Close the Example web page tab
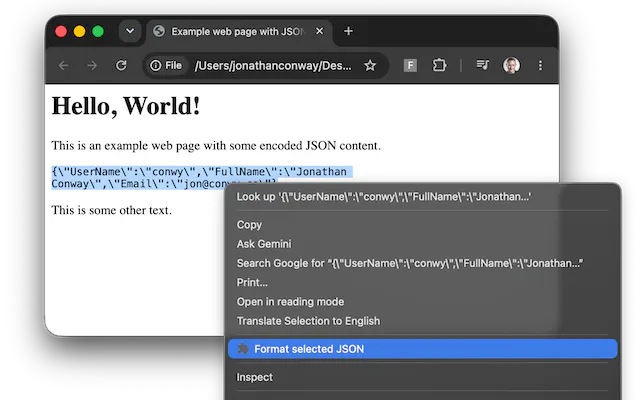The width and height of the screenshot is (640, 400). 320,31
